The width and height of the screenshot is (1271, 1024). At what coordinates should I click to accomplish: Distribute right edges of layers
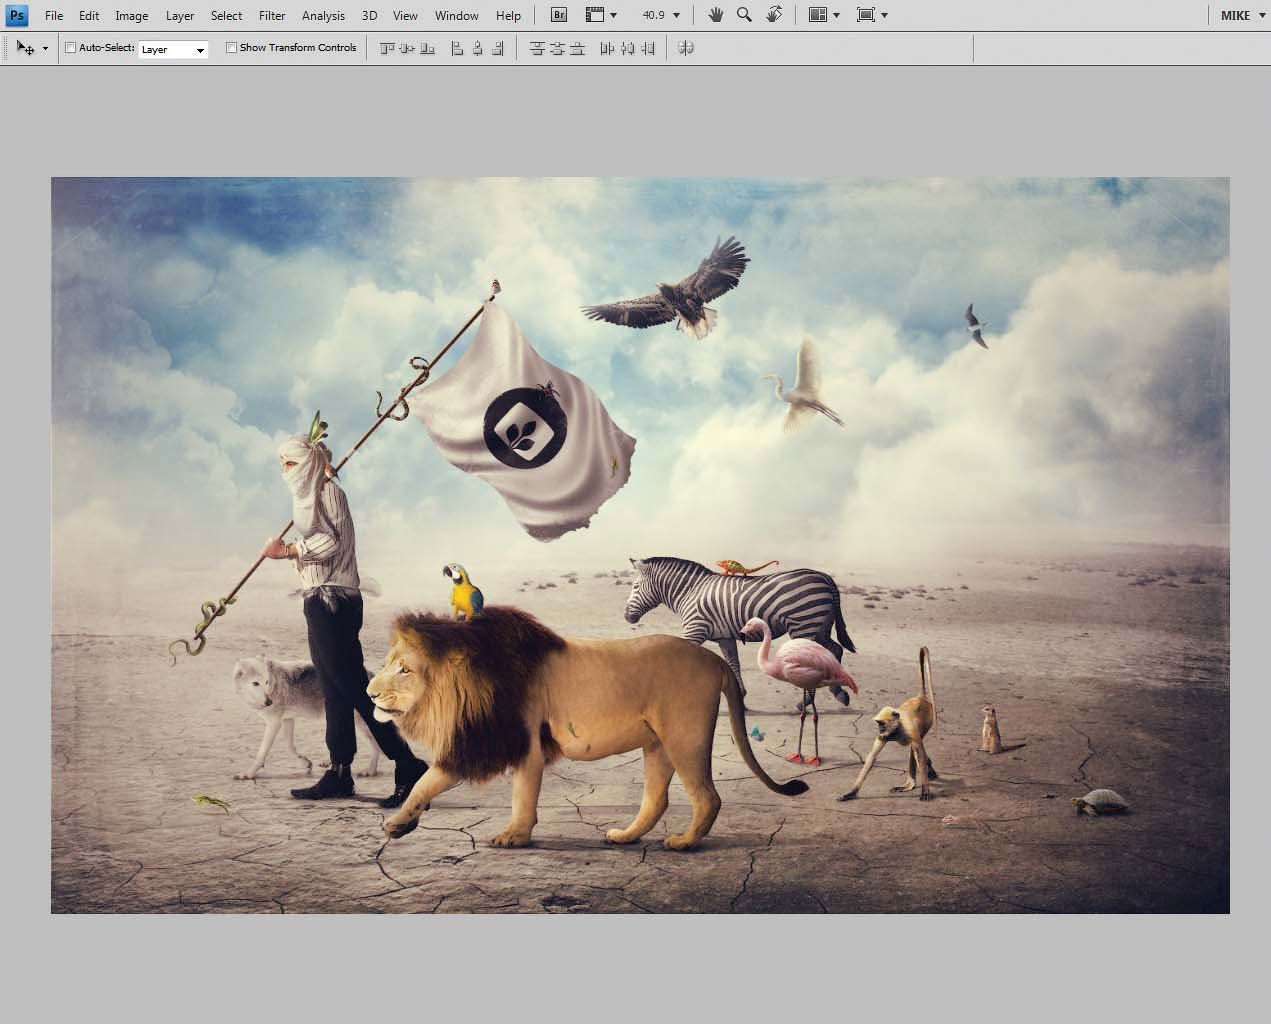(648, 48)
